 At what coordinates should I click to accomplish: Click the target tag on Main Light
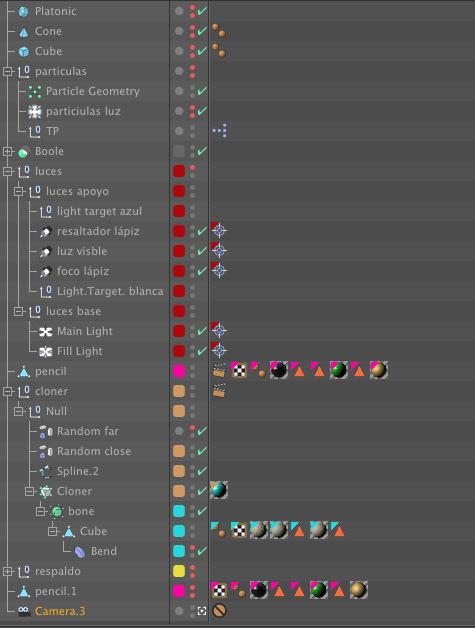(x=219, y=330)
